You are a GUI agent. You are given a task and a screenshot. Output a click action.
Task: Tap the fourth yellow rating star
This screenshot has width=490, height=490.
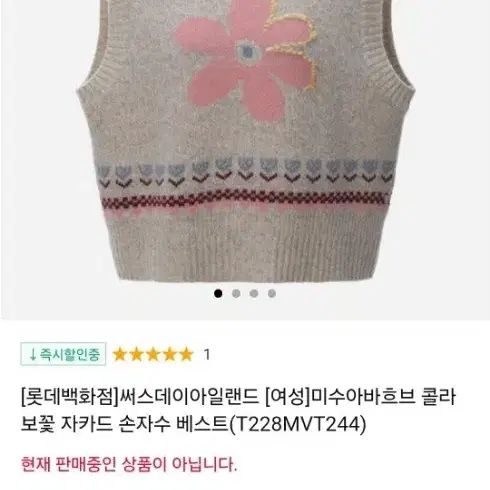(170, 354)
